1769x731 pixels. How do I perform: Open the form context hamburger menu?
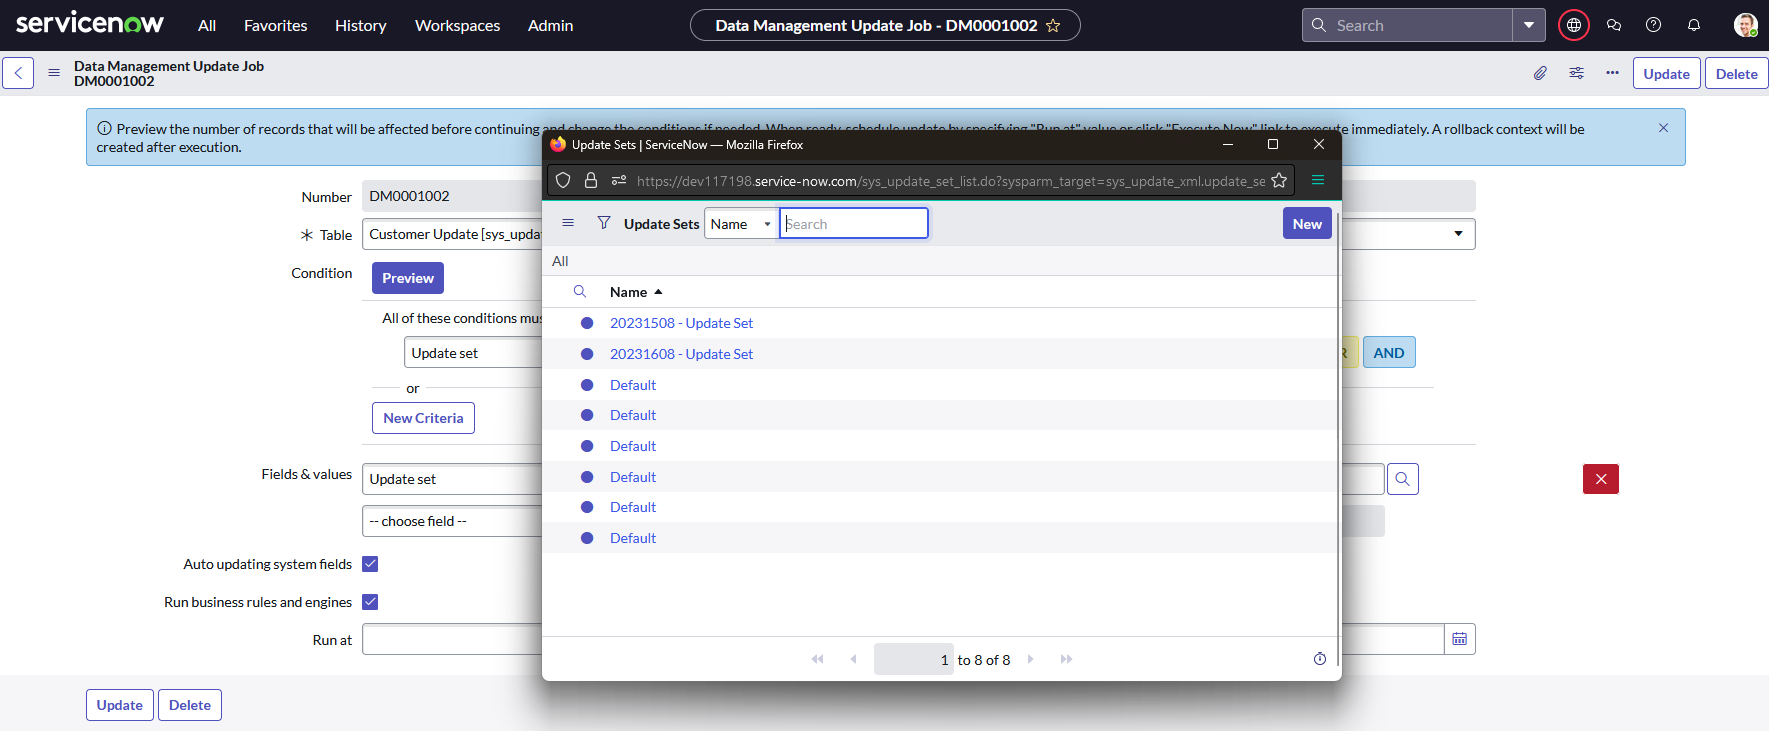click(x=54, y=73)
